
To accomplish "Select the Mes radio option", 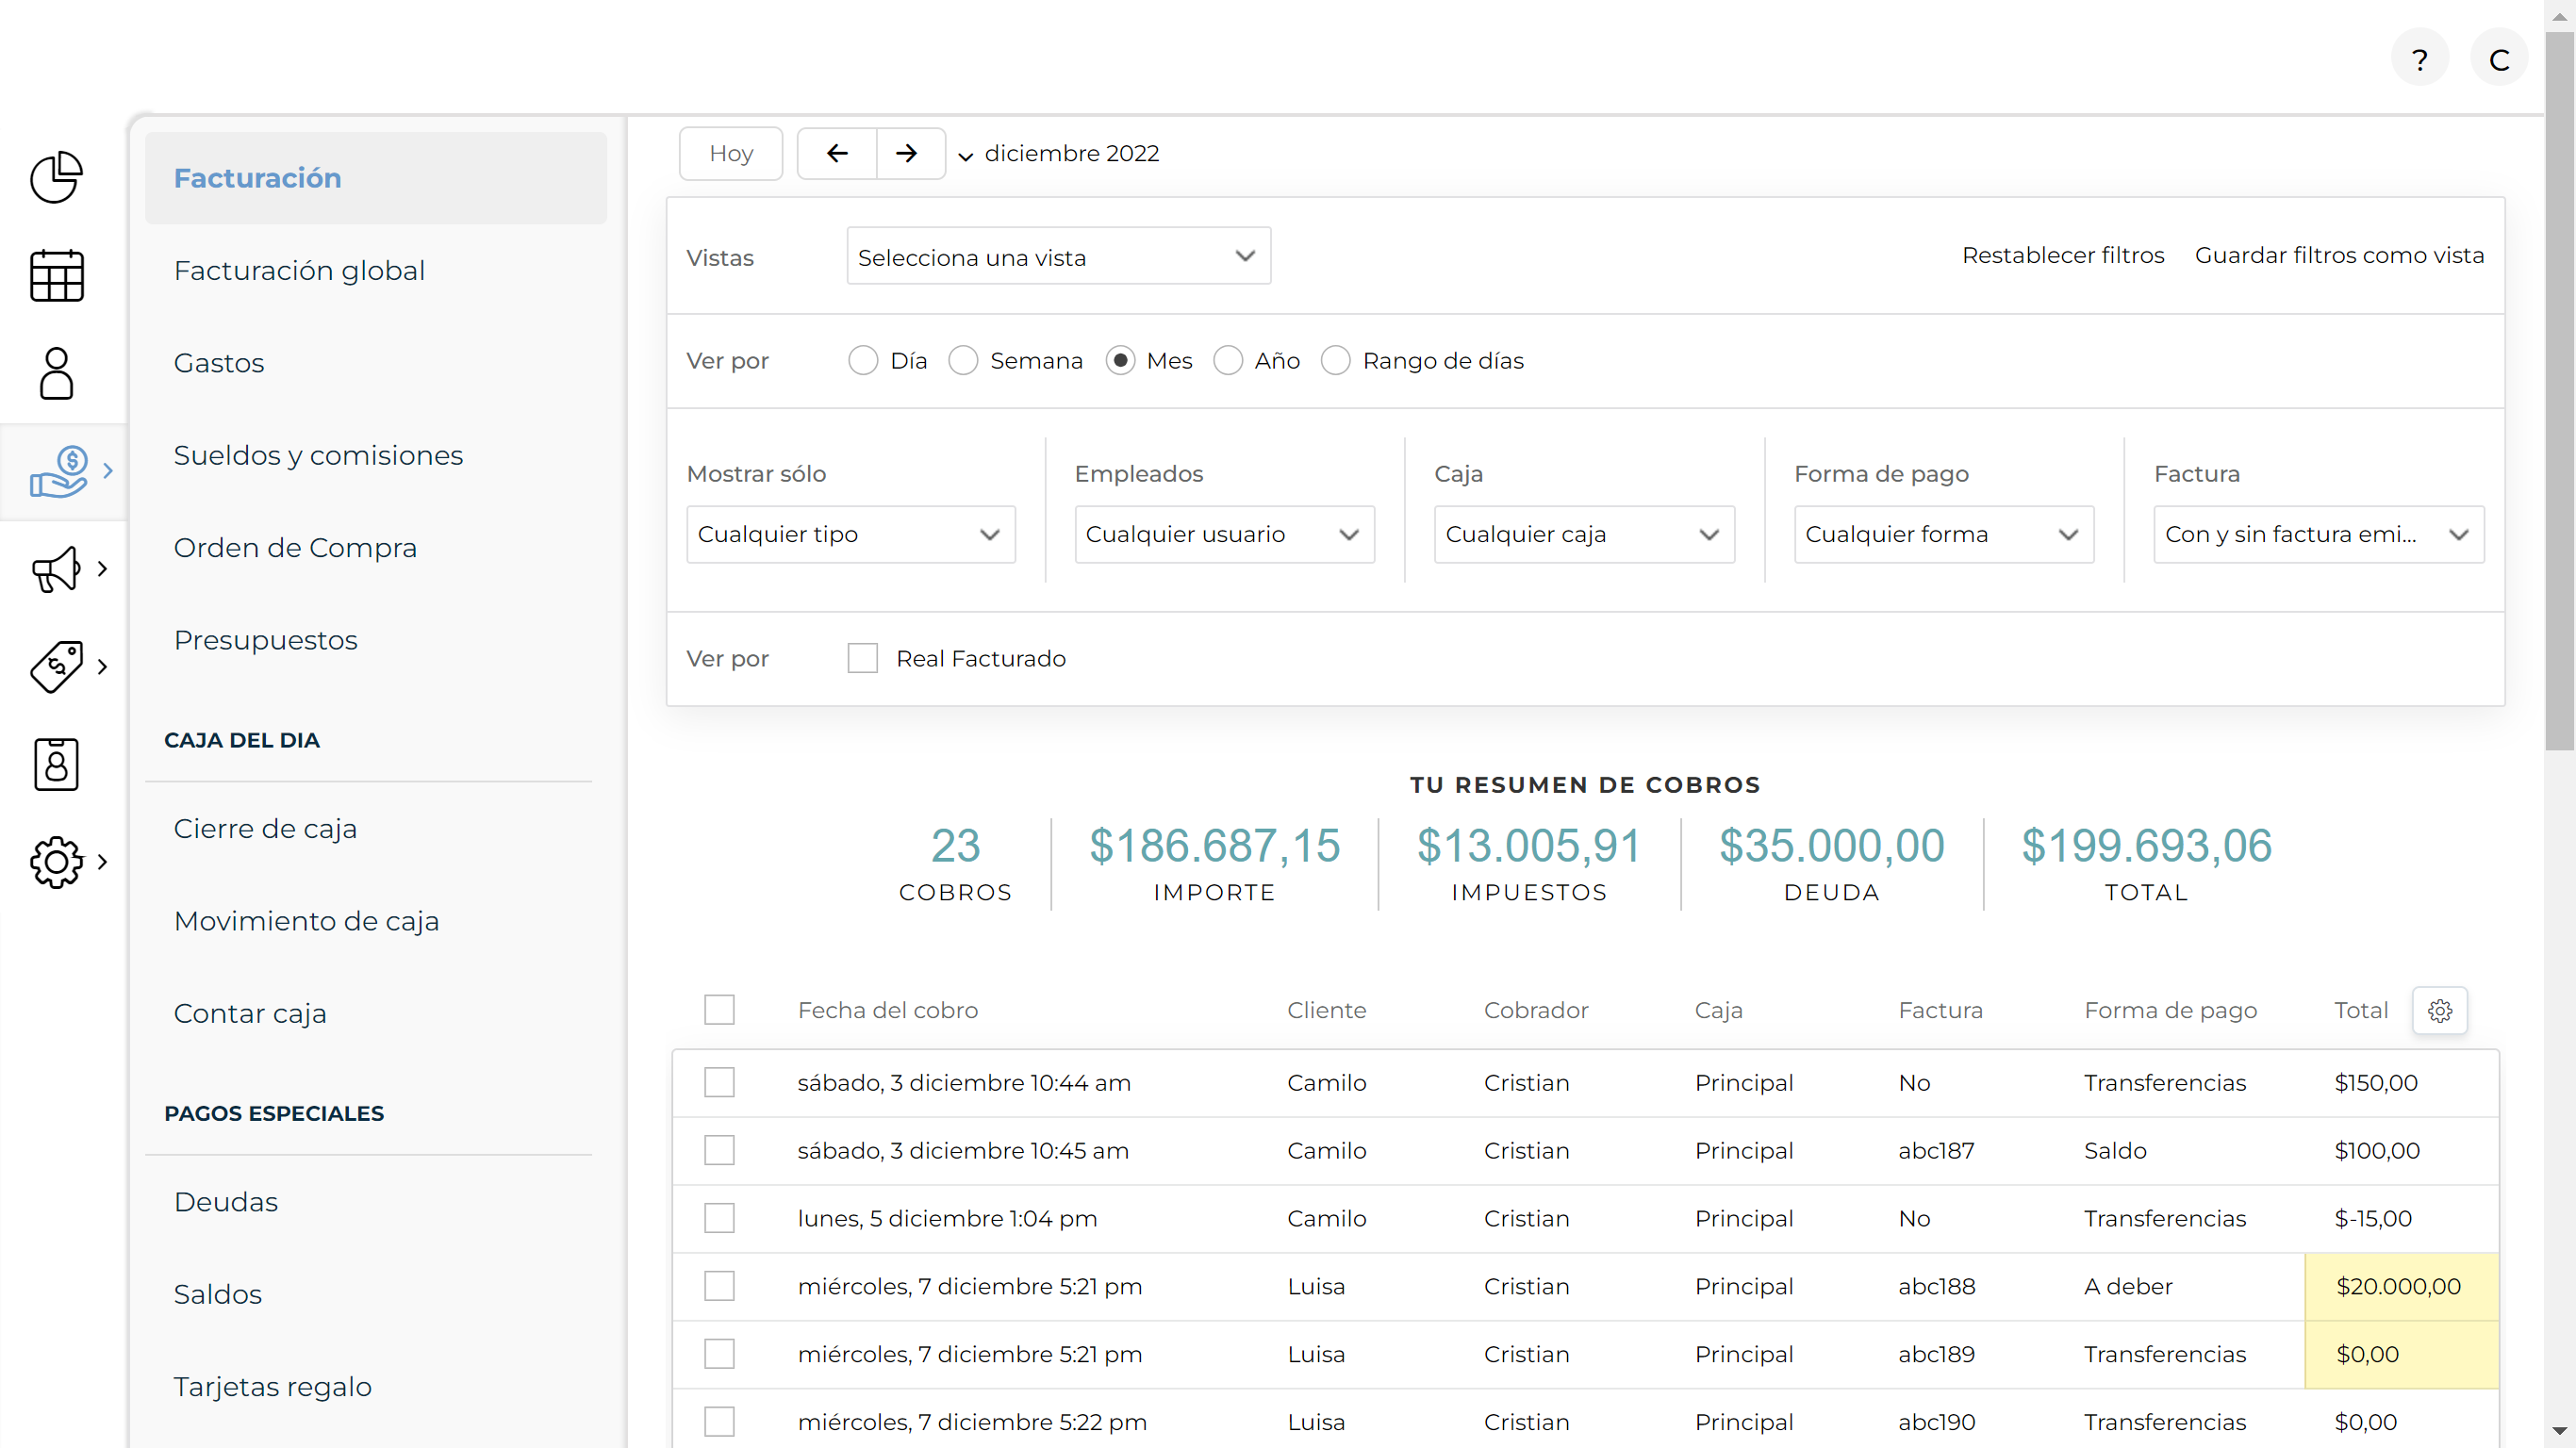I will click(x=1120, y=360).
